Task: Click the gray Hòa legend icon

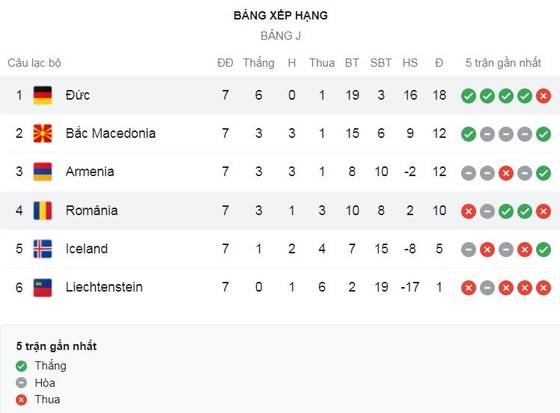Action: point(21,383)
